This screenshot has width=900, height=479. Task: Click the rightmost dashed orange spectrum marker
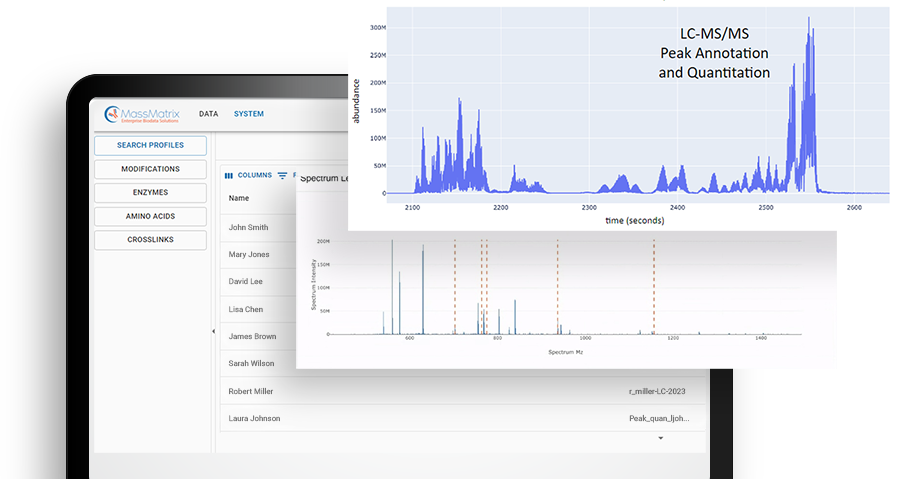coord(653,285)
